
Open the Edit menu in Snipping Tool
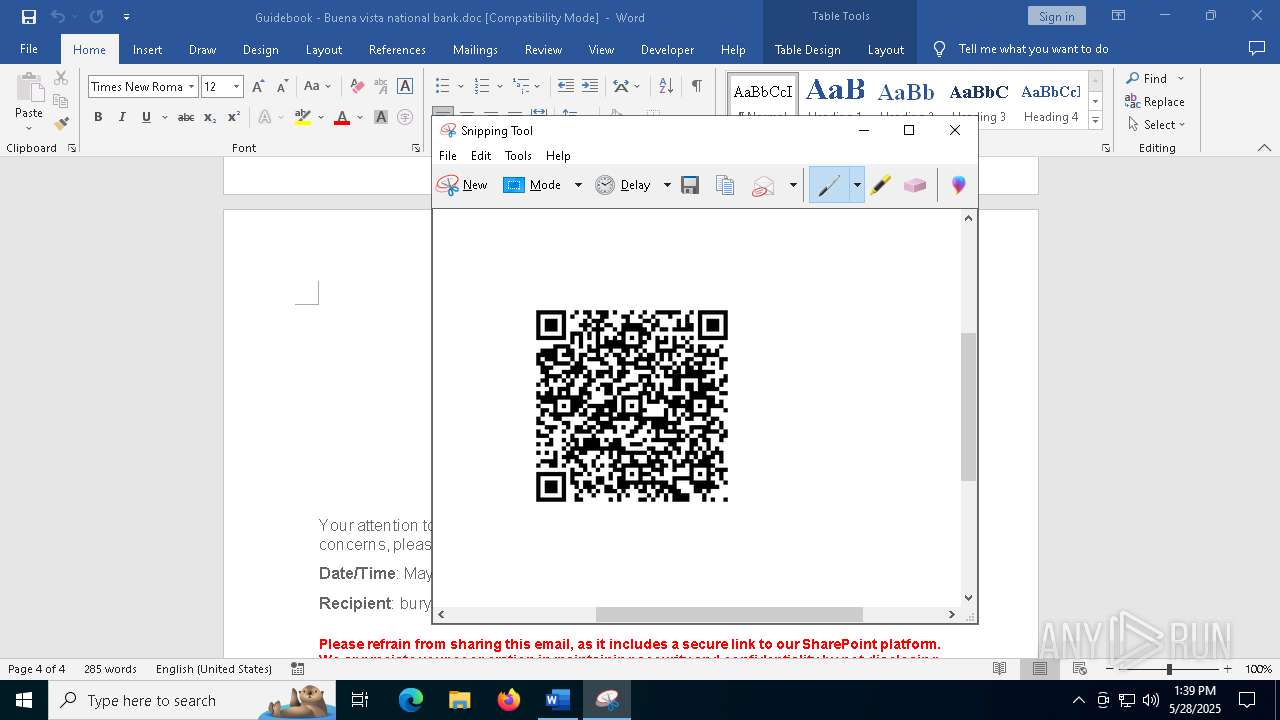click(481, 156)
